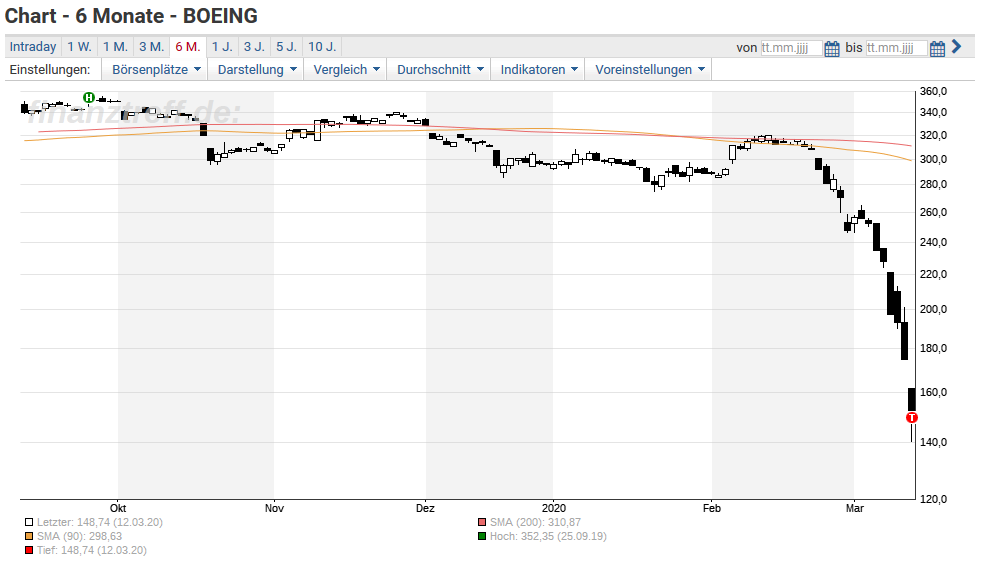Click the '360,0' y-axis value
Screen dimensions: 984x566
coord(934,92)
